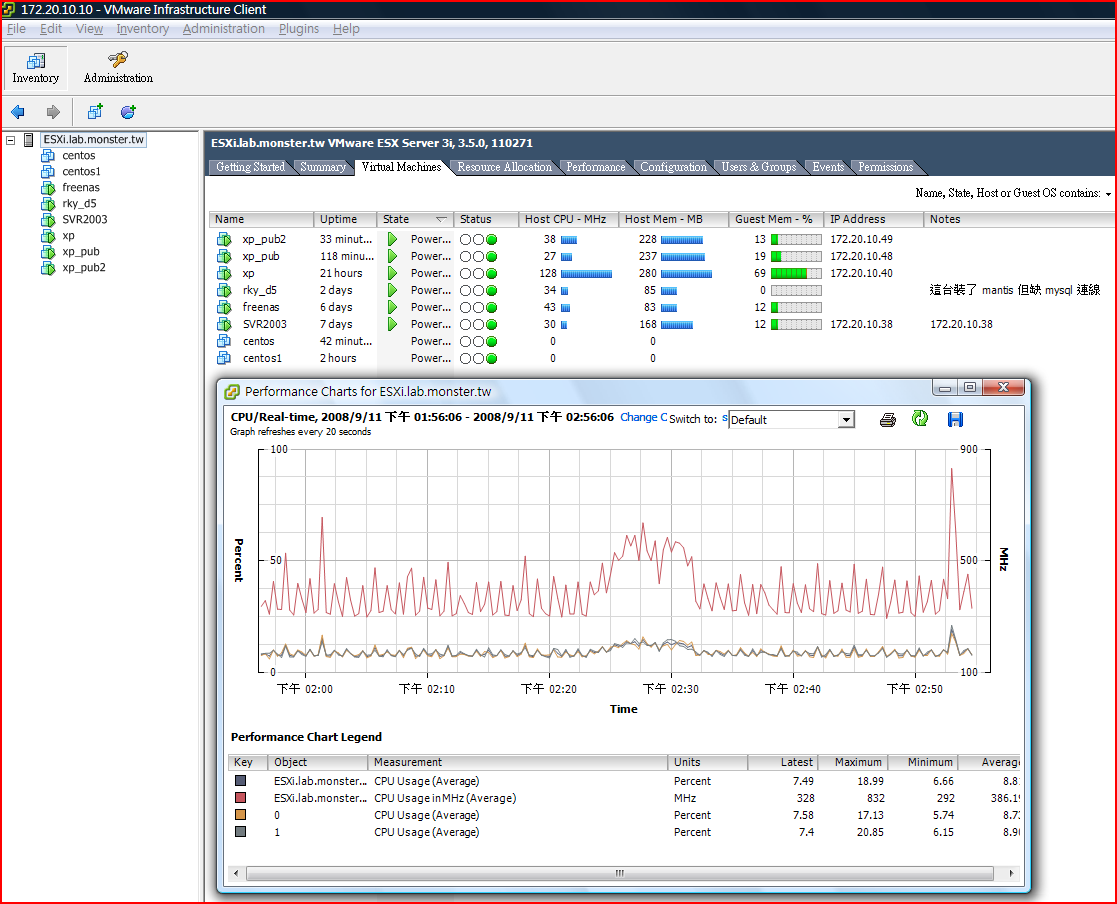Viewport: 1117px width, 904px height.
Task: Click the grey key swatch for object 1
Action: click(x=241, y=832)
